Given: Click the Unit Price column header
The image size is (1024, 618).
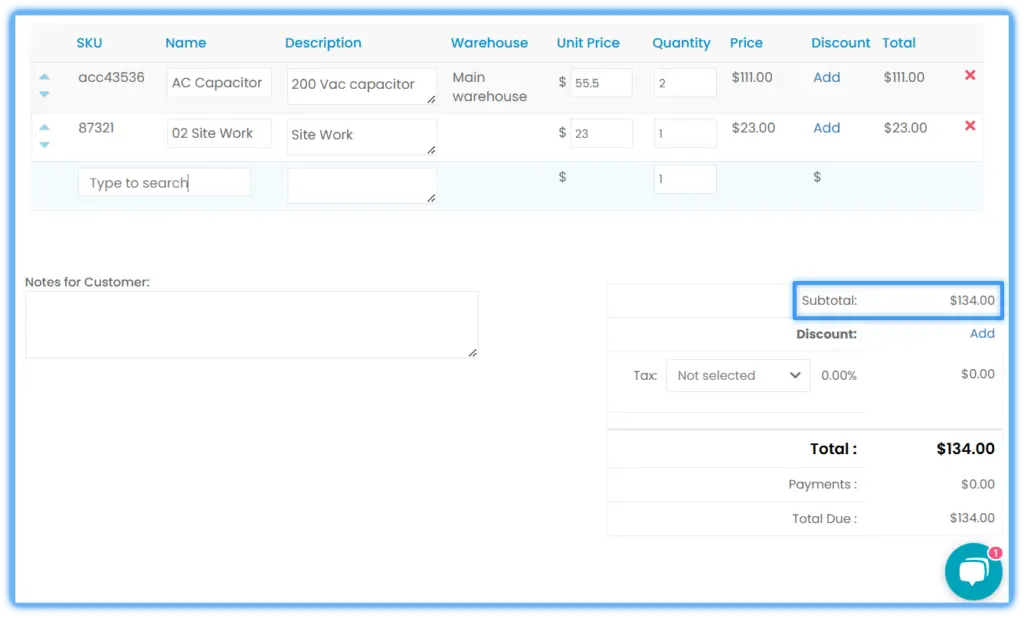Looking at the screenshot, I should [x=588, y=43].
